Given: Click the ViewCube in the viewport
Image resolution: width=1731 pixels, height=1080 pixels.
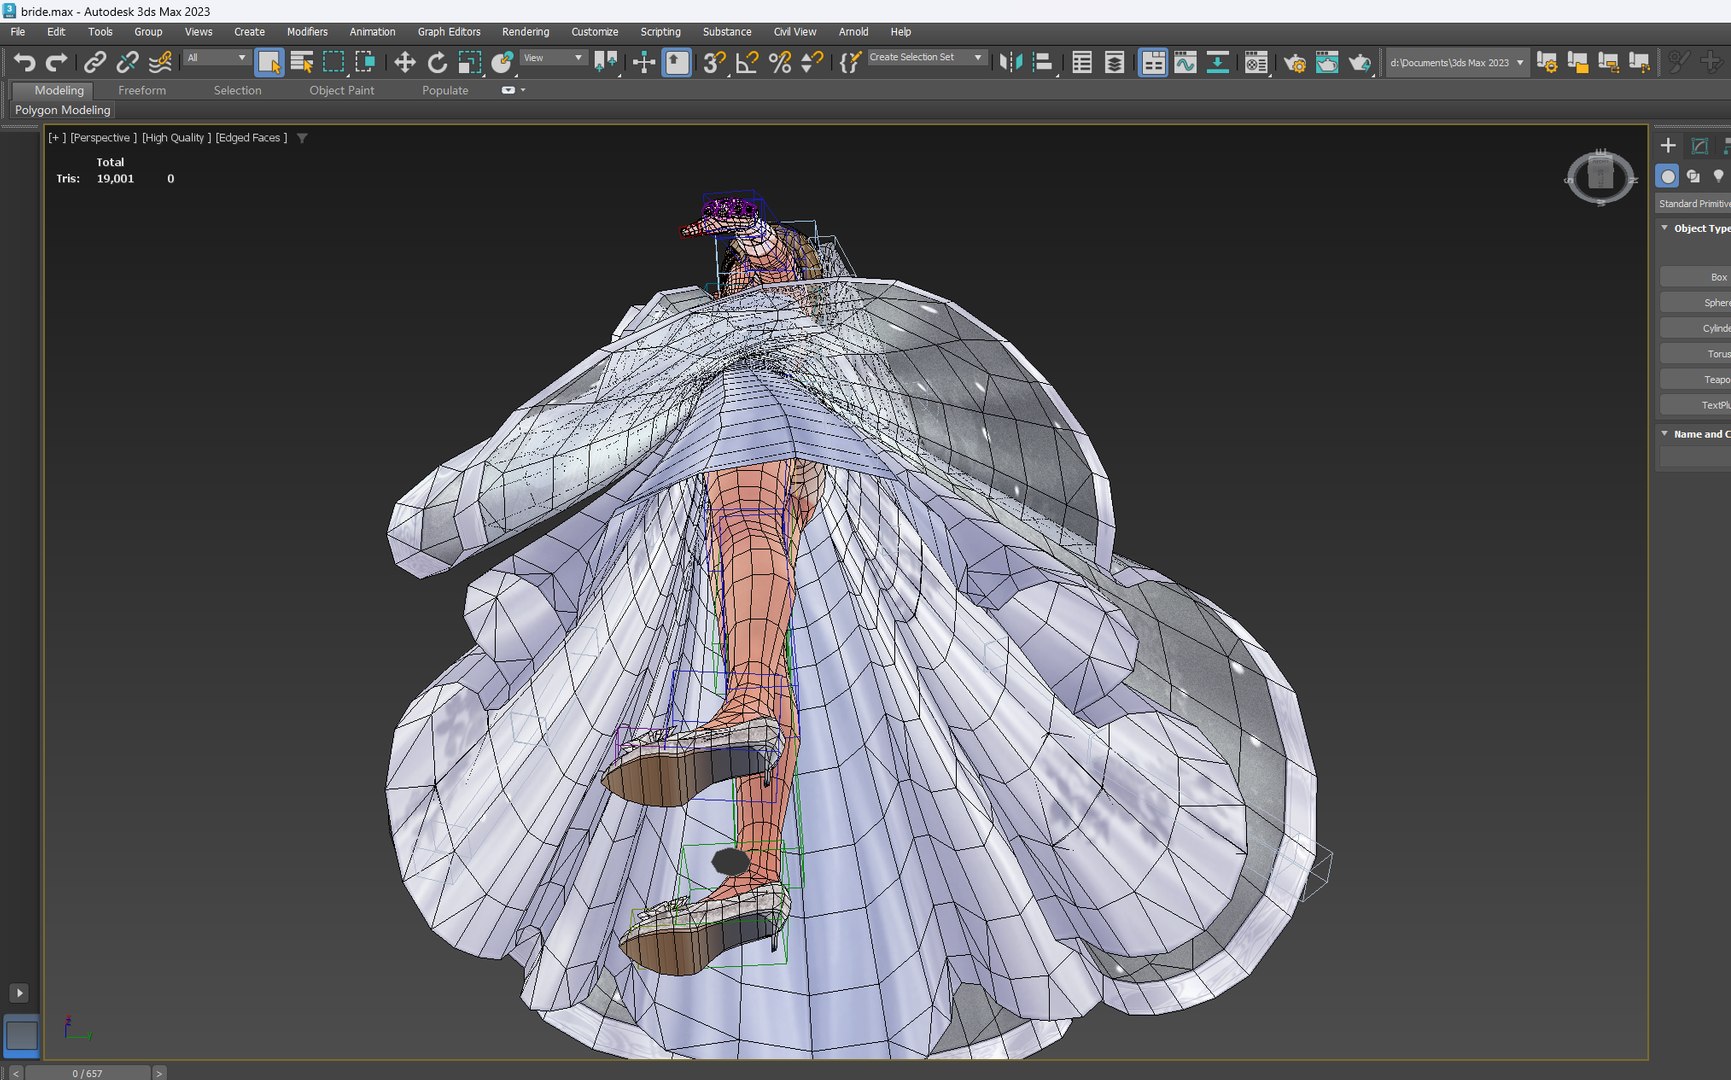Looking at the screenshot, I should pos(1600,177).
